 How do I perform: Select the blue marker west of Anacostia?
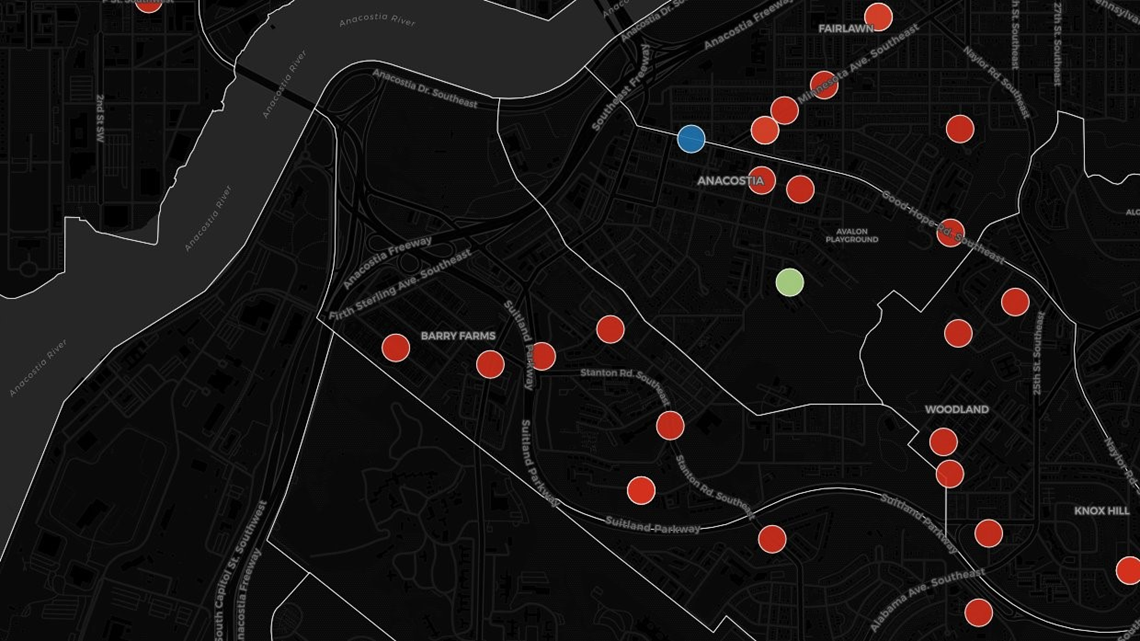click(x=690, y=140)
